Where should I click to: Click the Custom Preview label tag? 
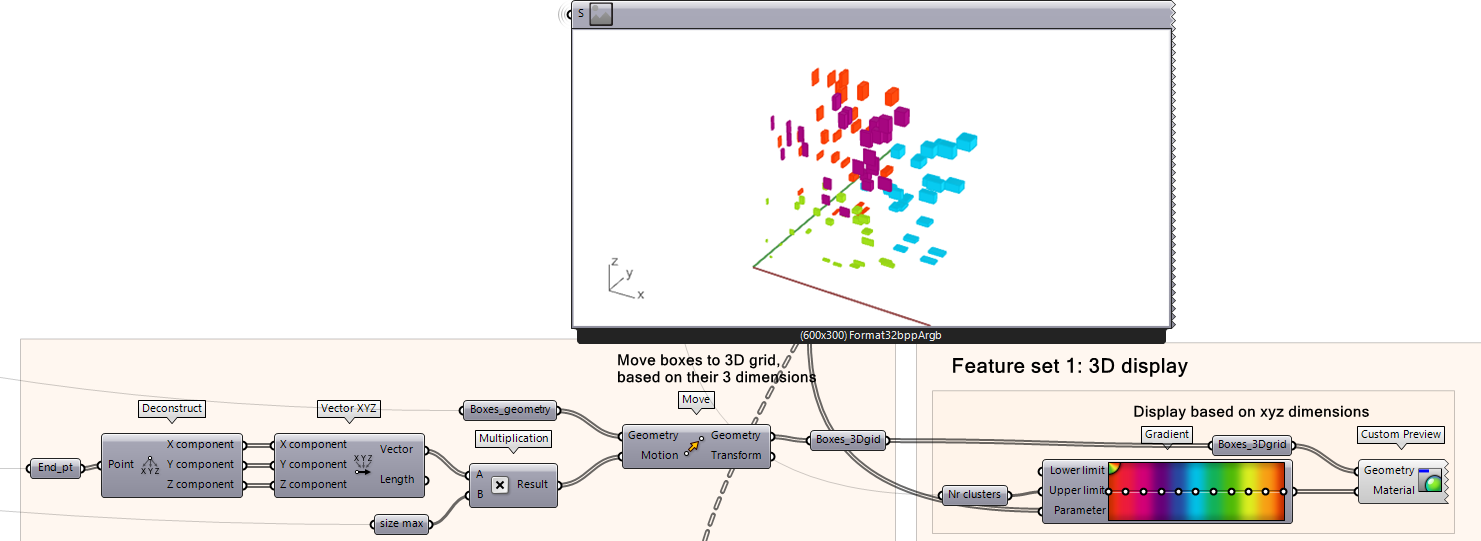[1401, 434]
